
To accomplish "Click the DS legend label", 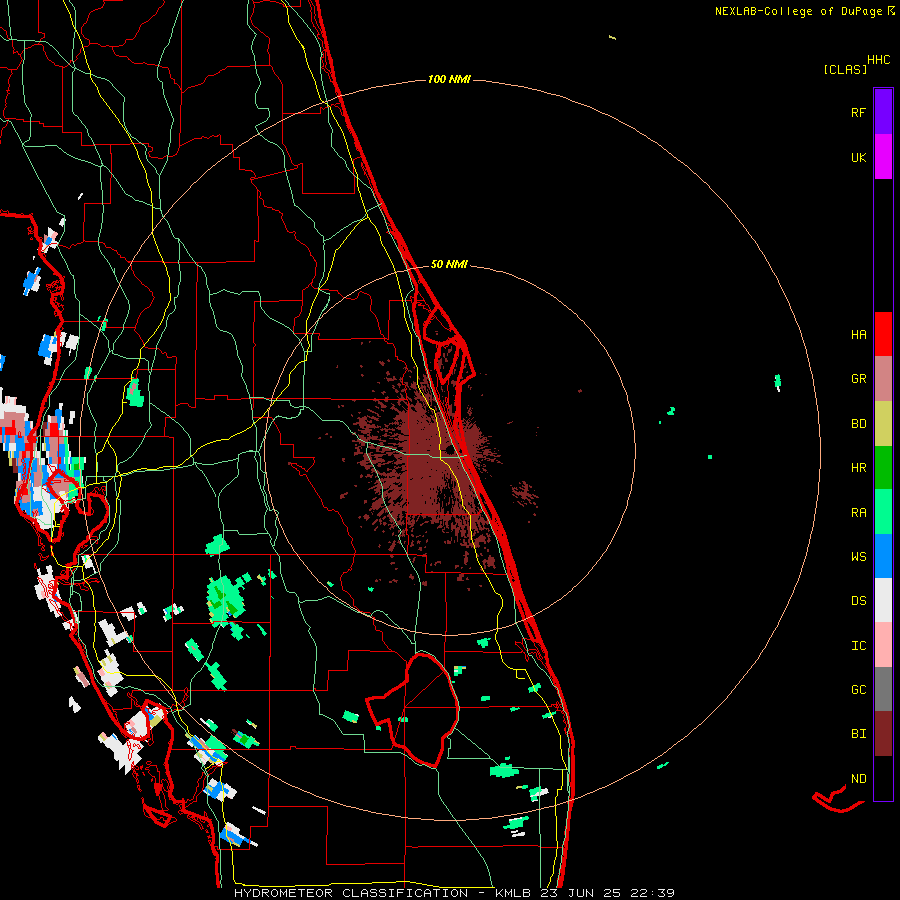I will click(x=858, y=600).
